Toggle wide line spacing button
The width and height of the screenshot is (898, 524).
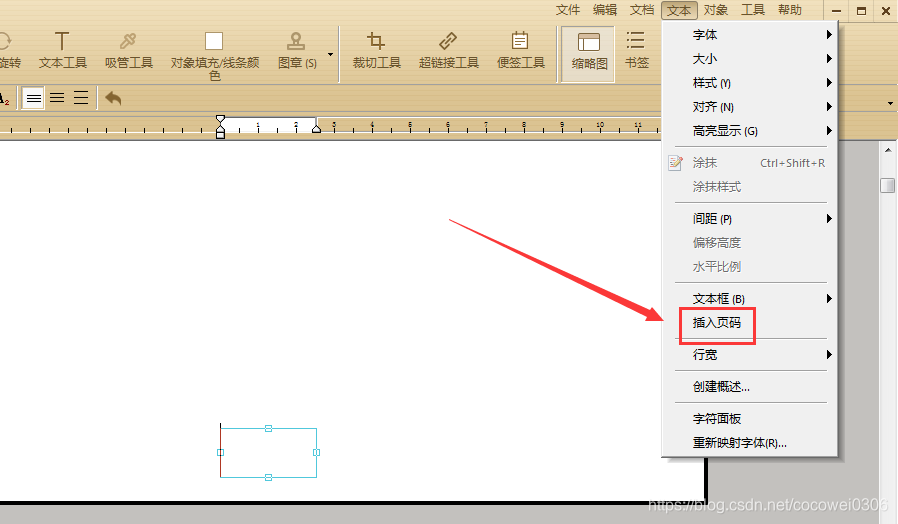click(81, 98)
